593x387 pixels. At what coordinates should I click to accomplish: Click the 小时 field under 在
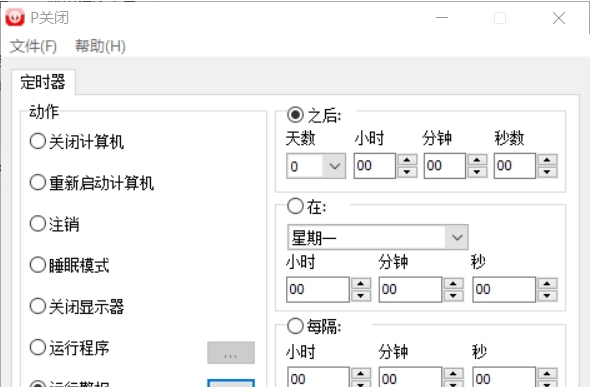318,289
